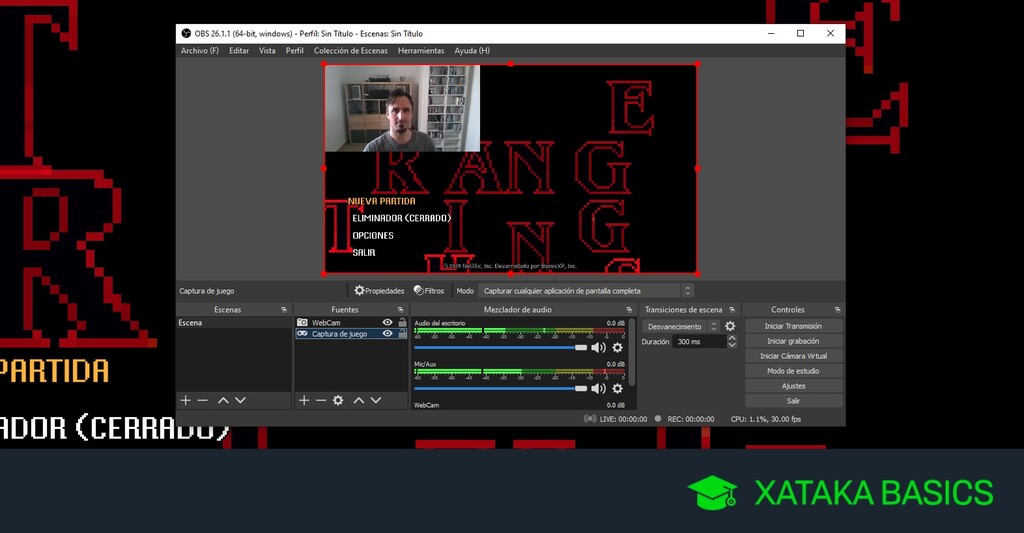Move selected source up in Fuentes

click(359, 400)
